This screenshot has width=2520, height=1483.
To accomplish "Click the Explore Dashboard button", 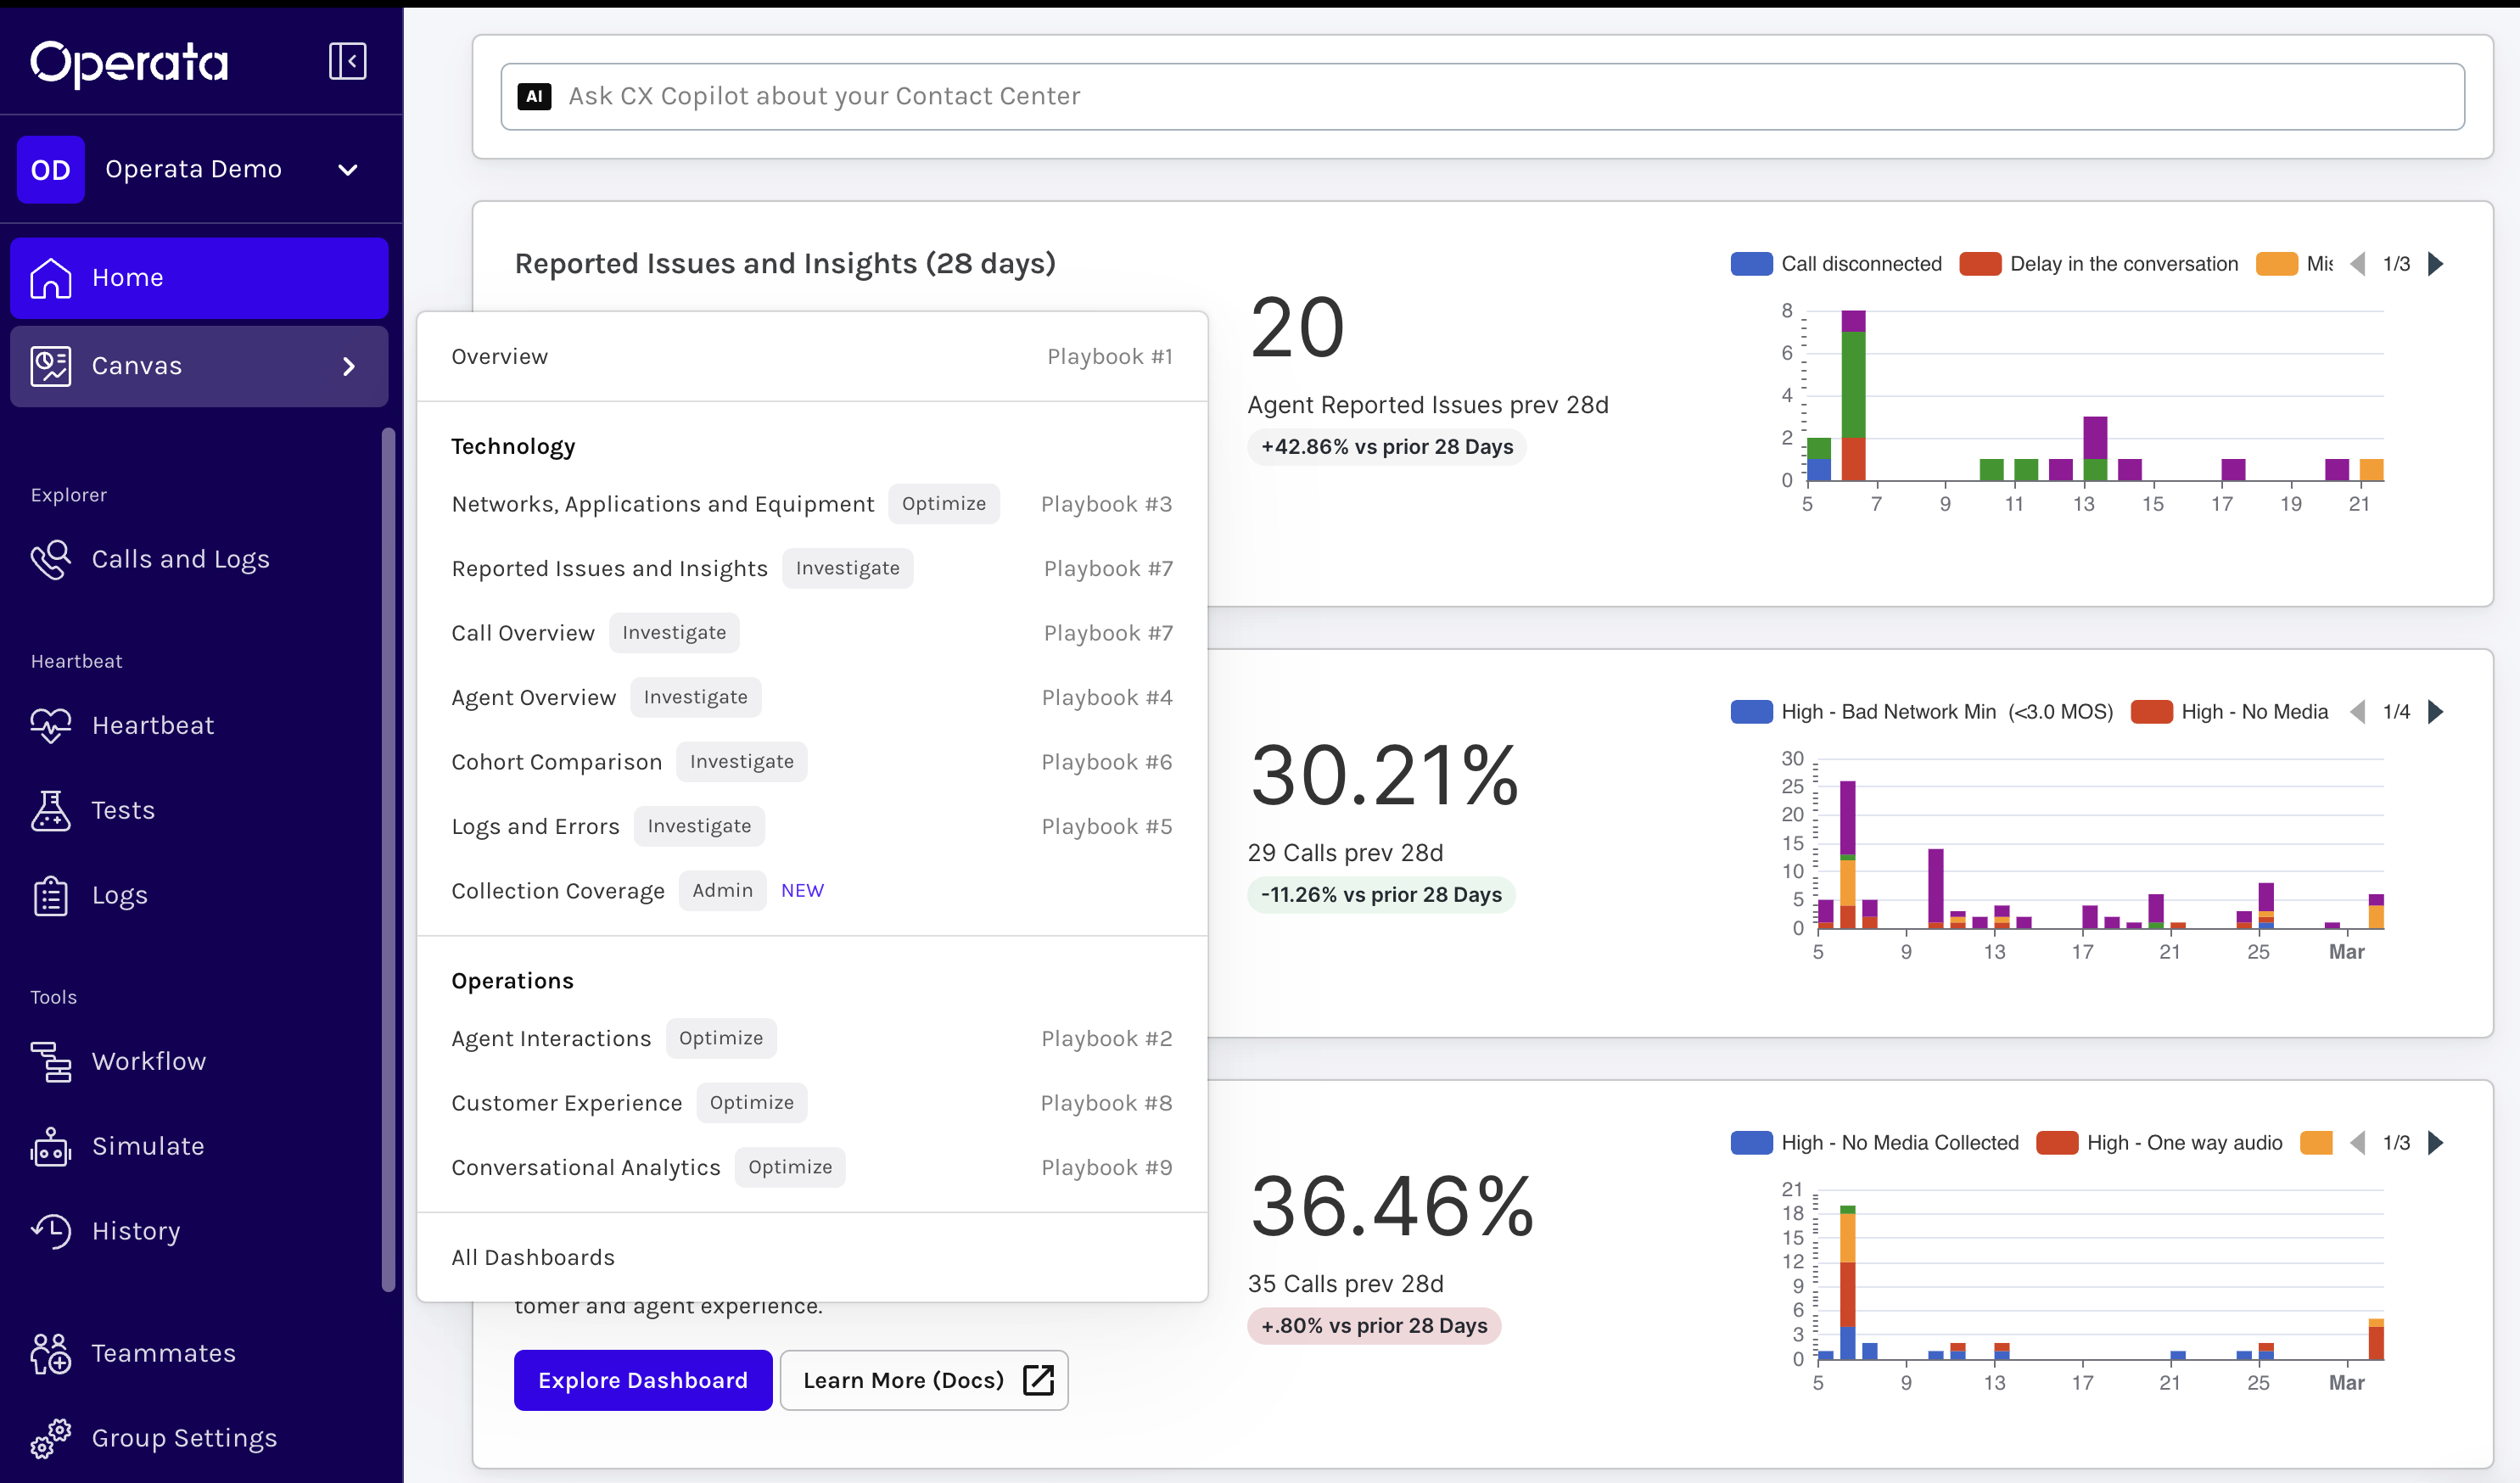I will [643, 1380].
